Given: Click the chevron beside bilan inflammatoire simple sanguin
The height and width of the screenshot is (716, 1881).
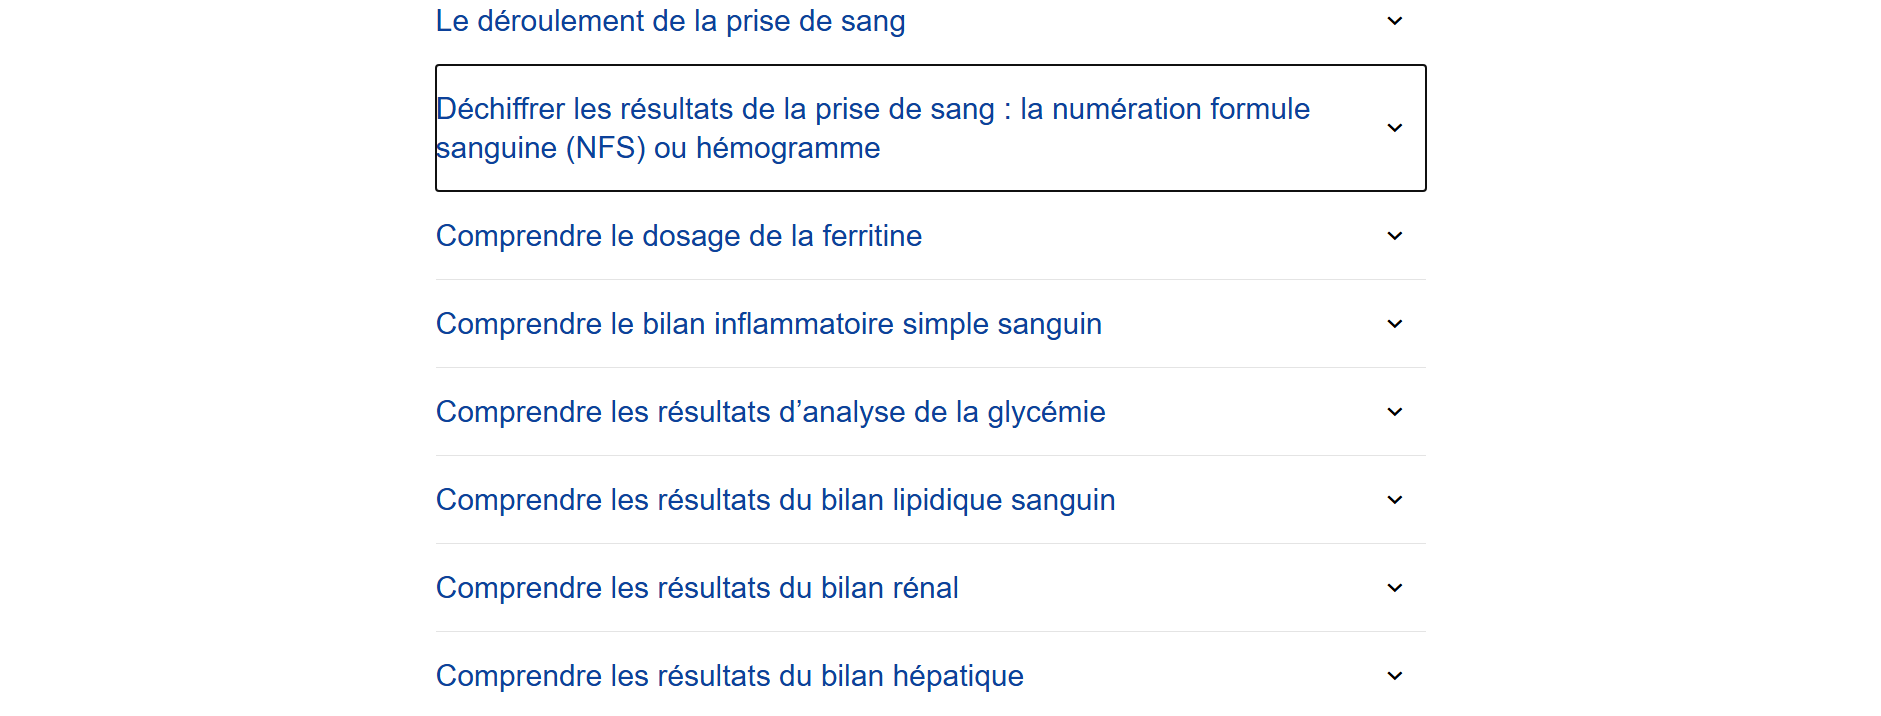Looking at the screenshot, I should 1395,324.
